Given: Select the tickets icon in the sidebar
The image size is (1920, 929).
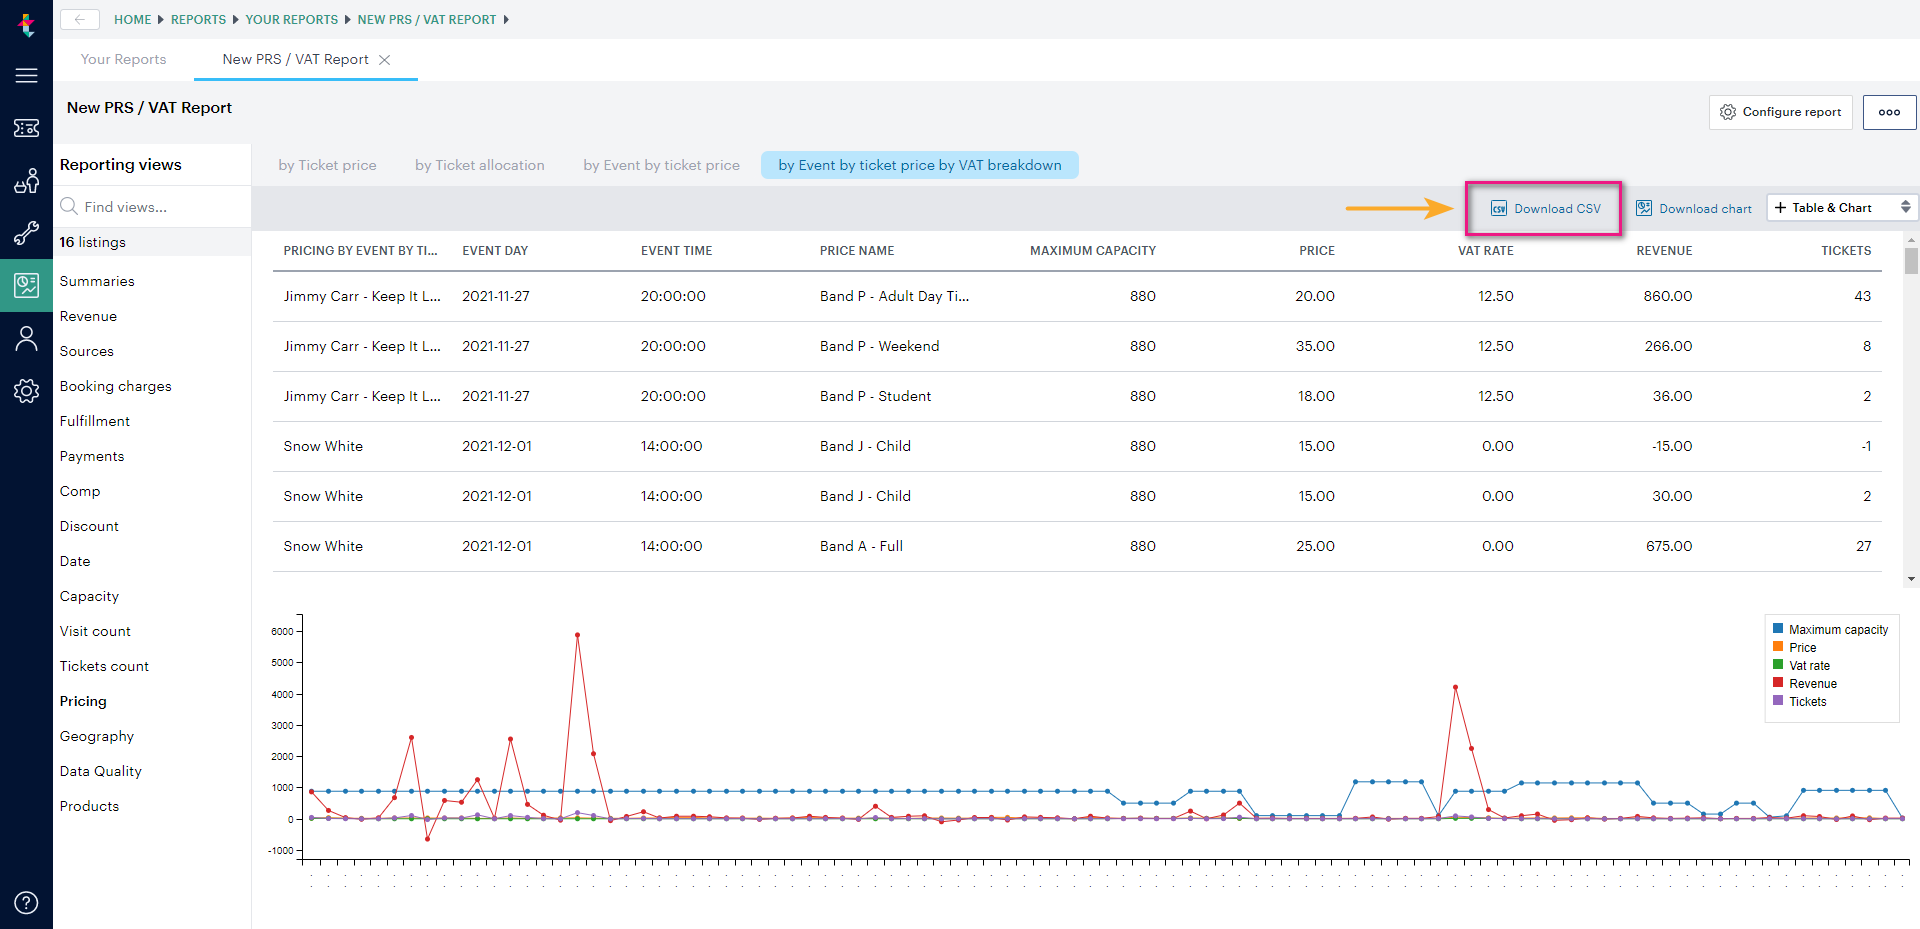Looking at the screenshot, I should pyautogui.click(x=26, y=128).
